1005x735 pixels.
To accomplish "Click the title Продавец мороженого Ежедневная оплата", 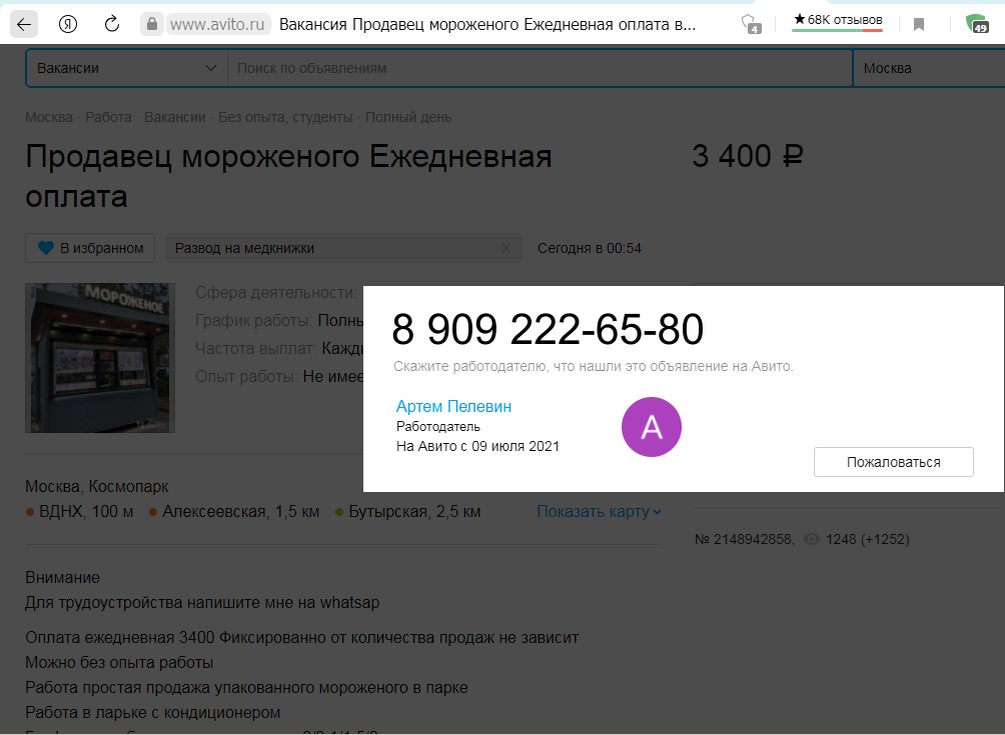I will coord(288,176).
